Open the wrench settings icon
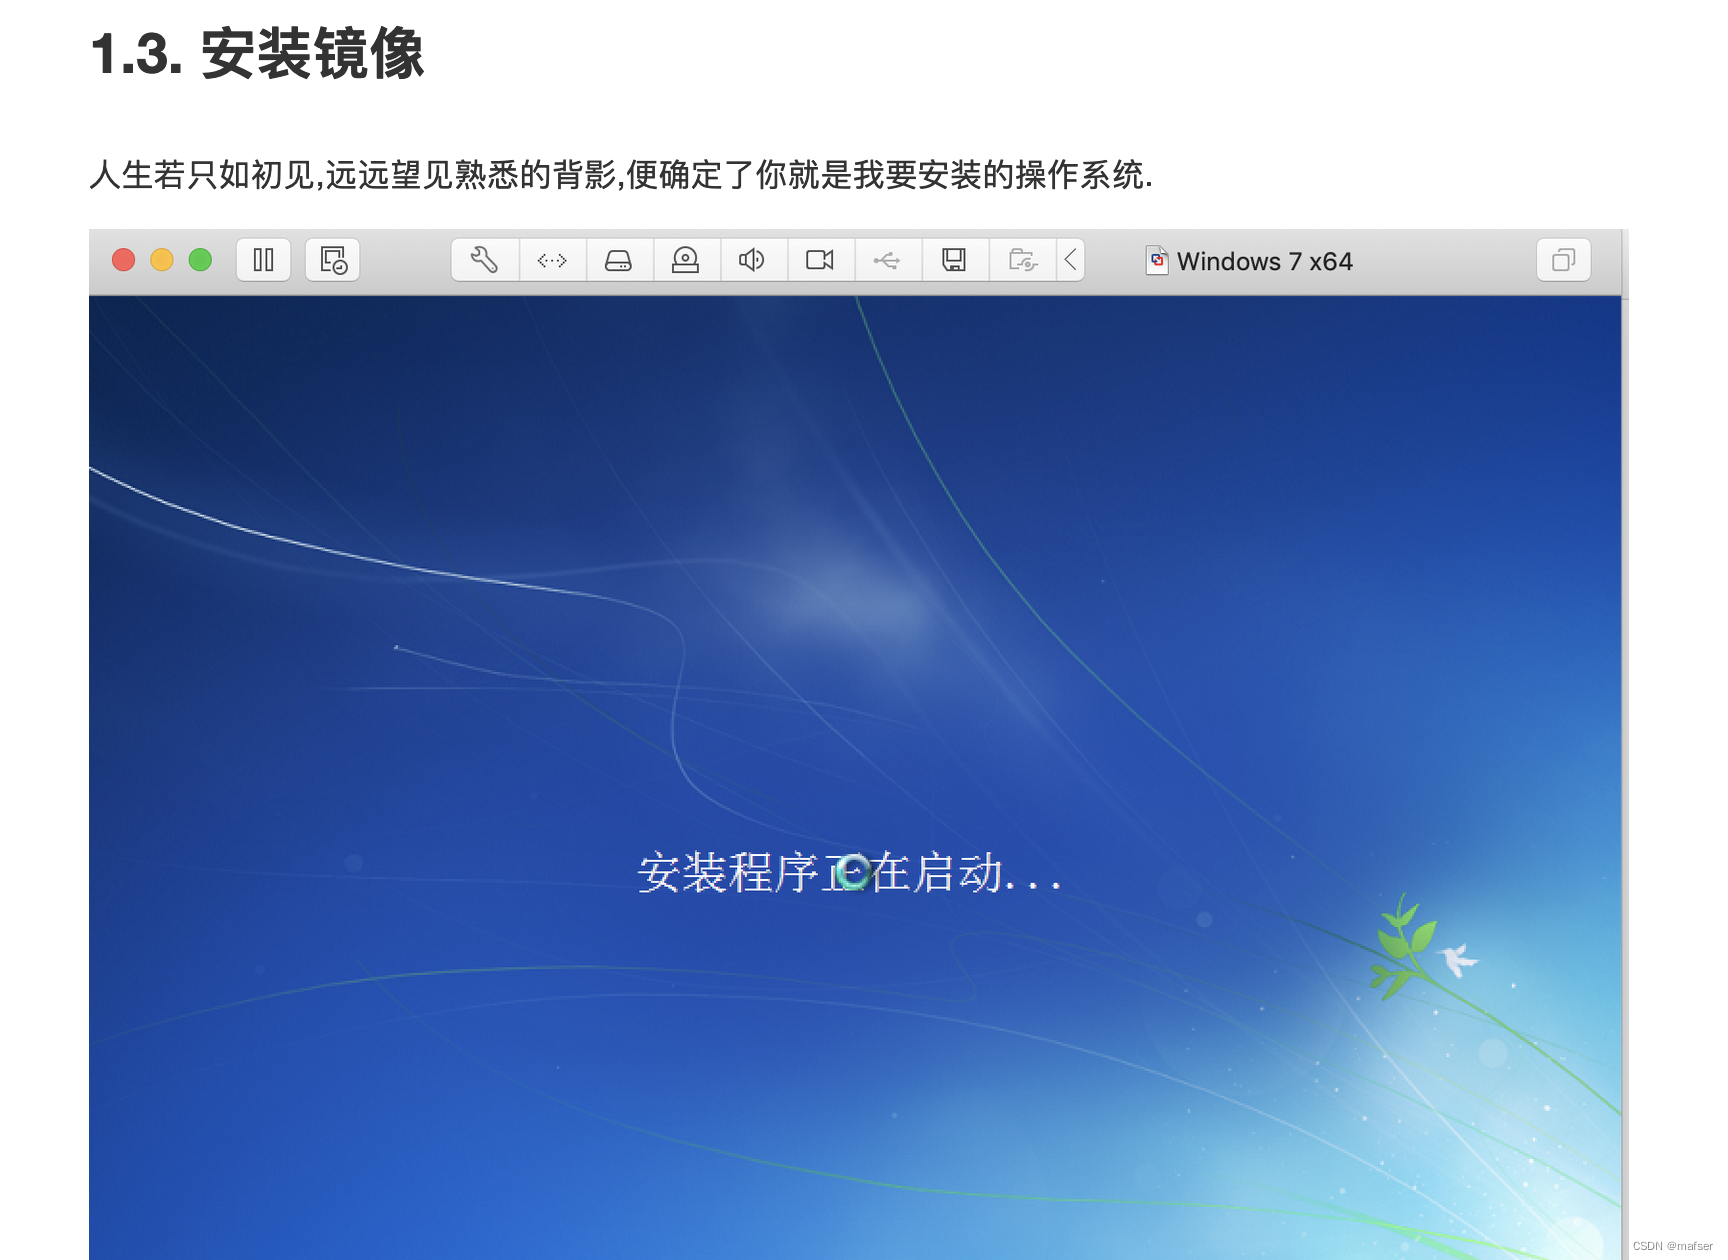Viewport: 1728px width, 1260px height. tap(485, 260)
